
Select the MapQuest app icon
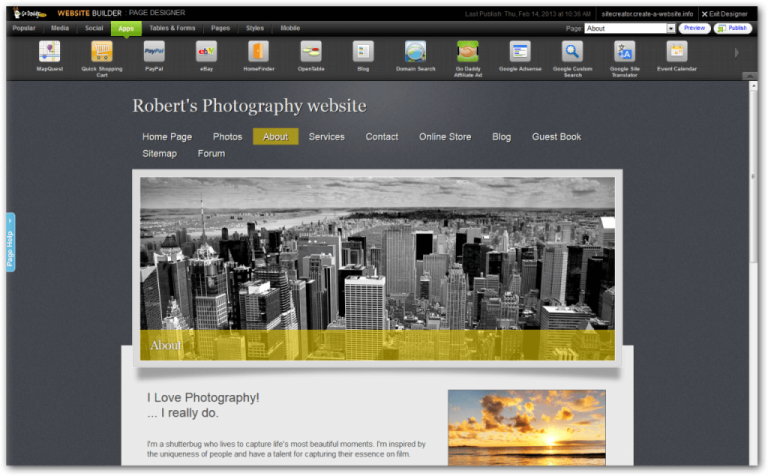[49, 52]
